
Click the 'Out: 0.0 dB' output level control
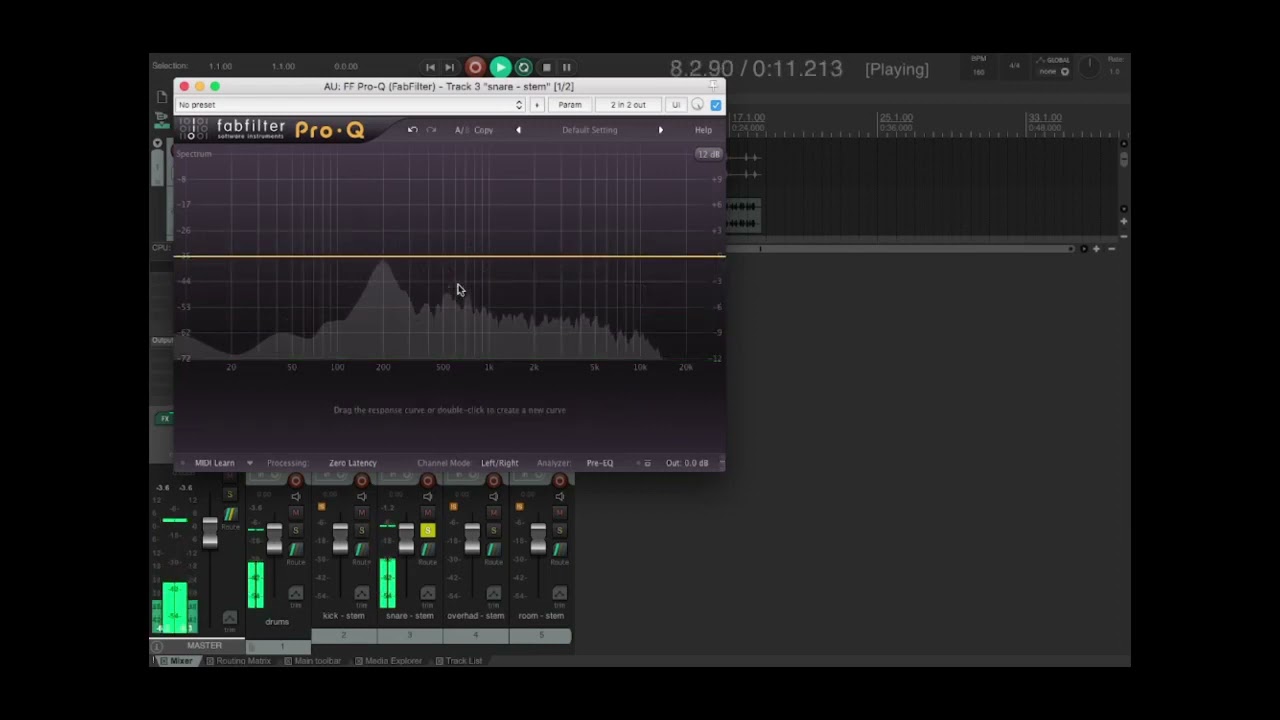click(x=687, y=463)
